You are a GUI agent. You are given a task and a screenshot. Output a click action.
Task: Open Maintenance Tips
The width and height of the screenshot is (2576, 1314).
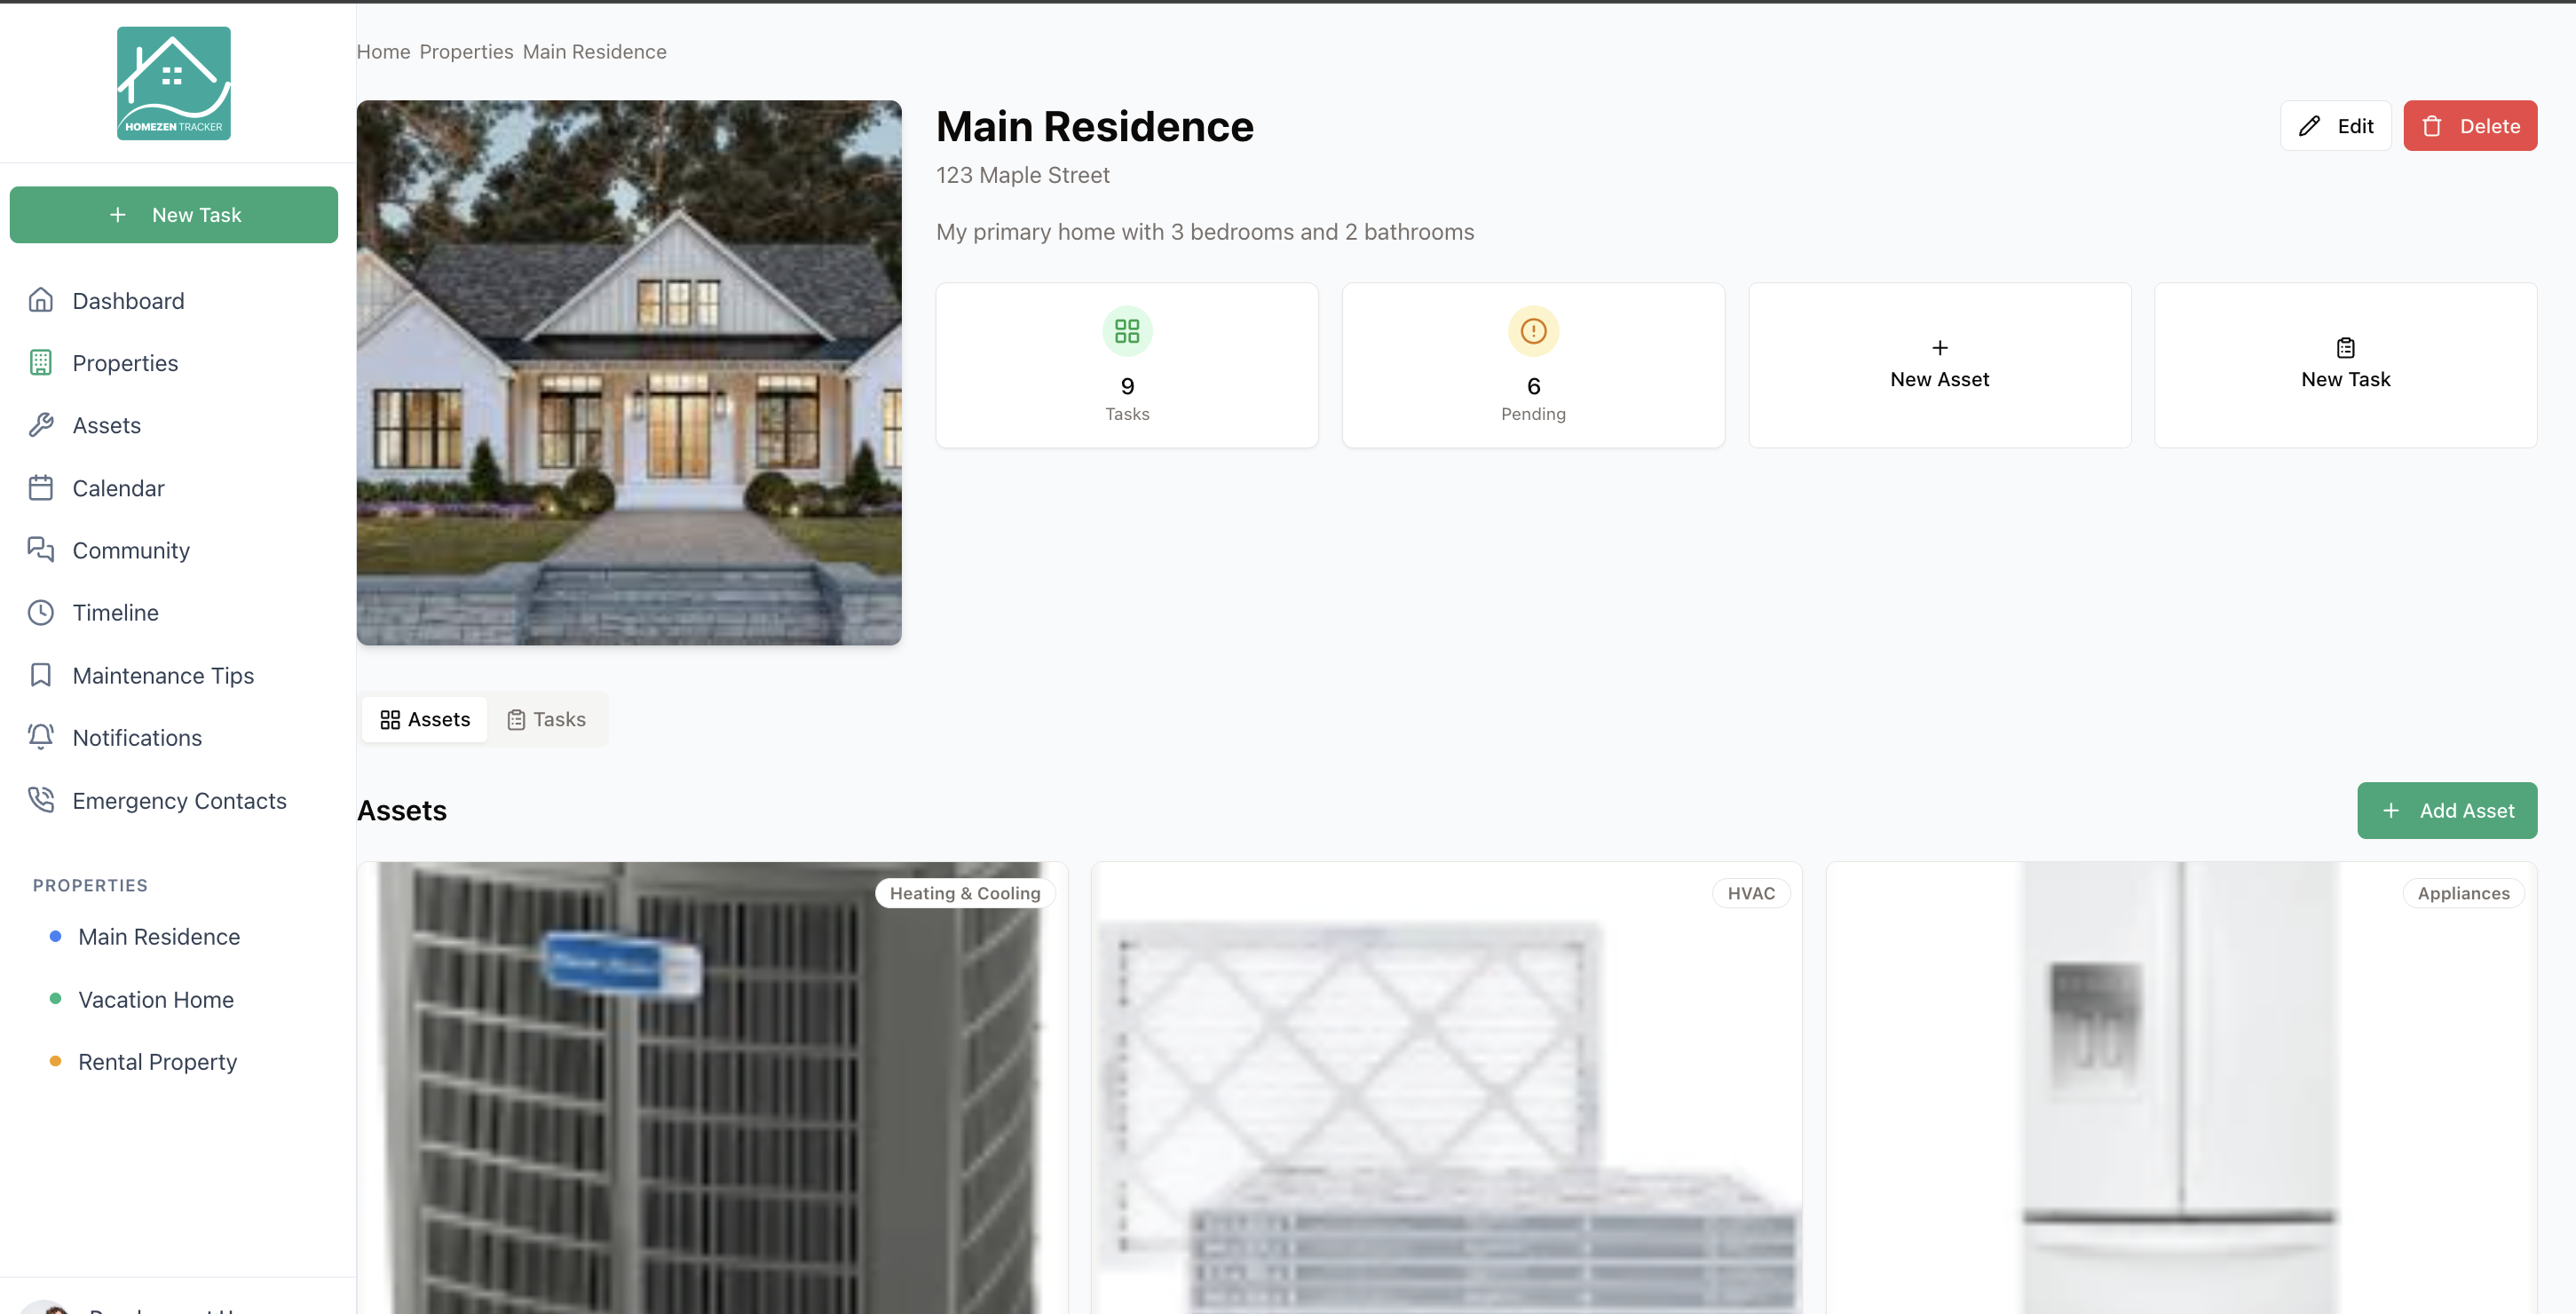click(162, 675)
